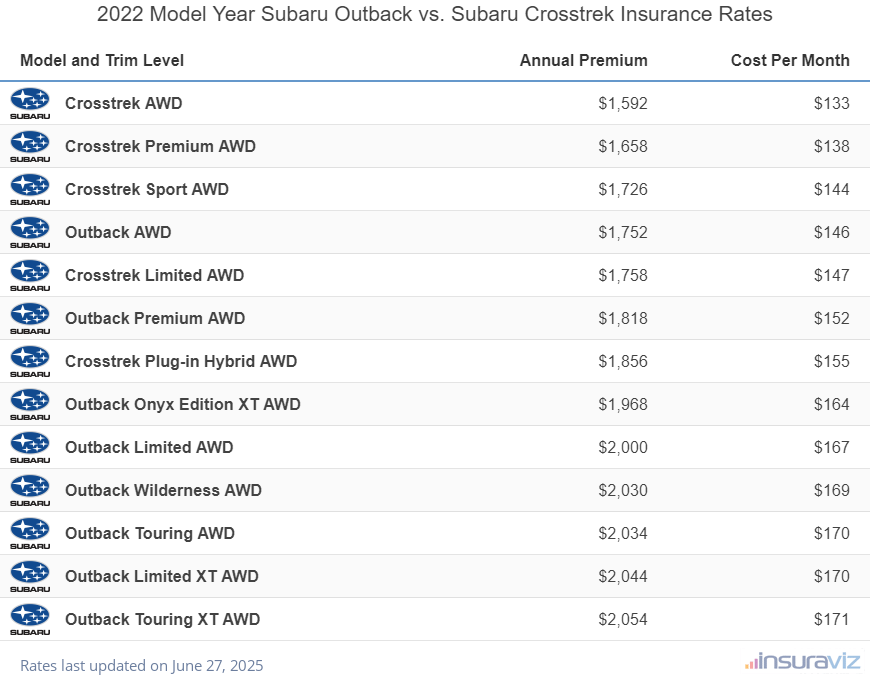The height and width of the screenshot is (681, 870).
Task: Select the Crosstrek Limited AWD trim name
Action: pyautogui.click(x=155, y=275)
